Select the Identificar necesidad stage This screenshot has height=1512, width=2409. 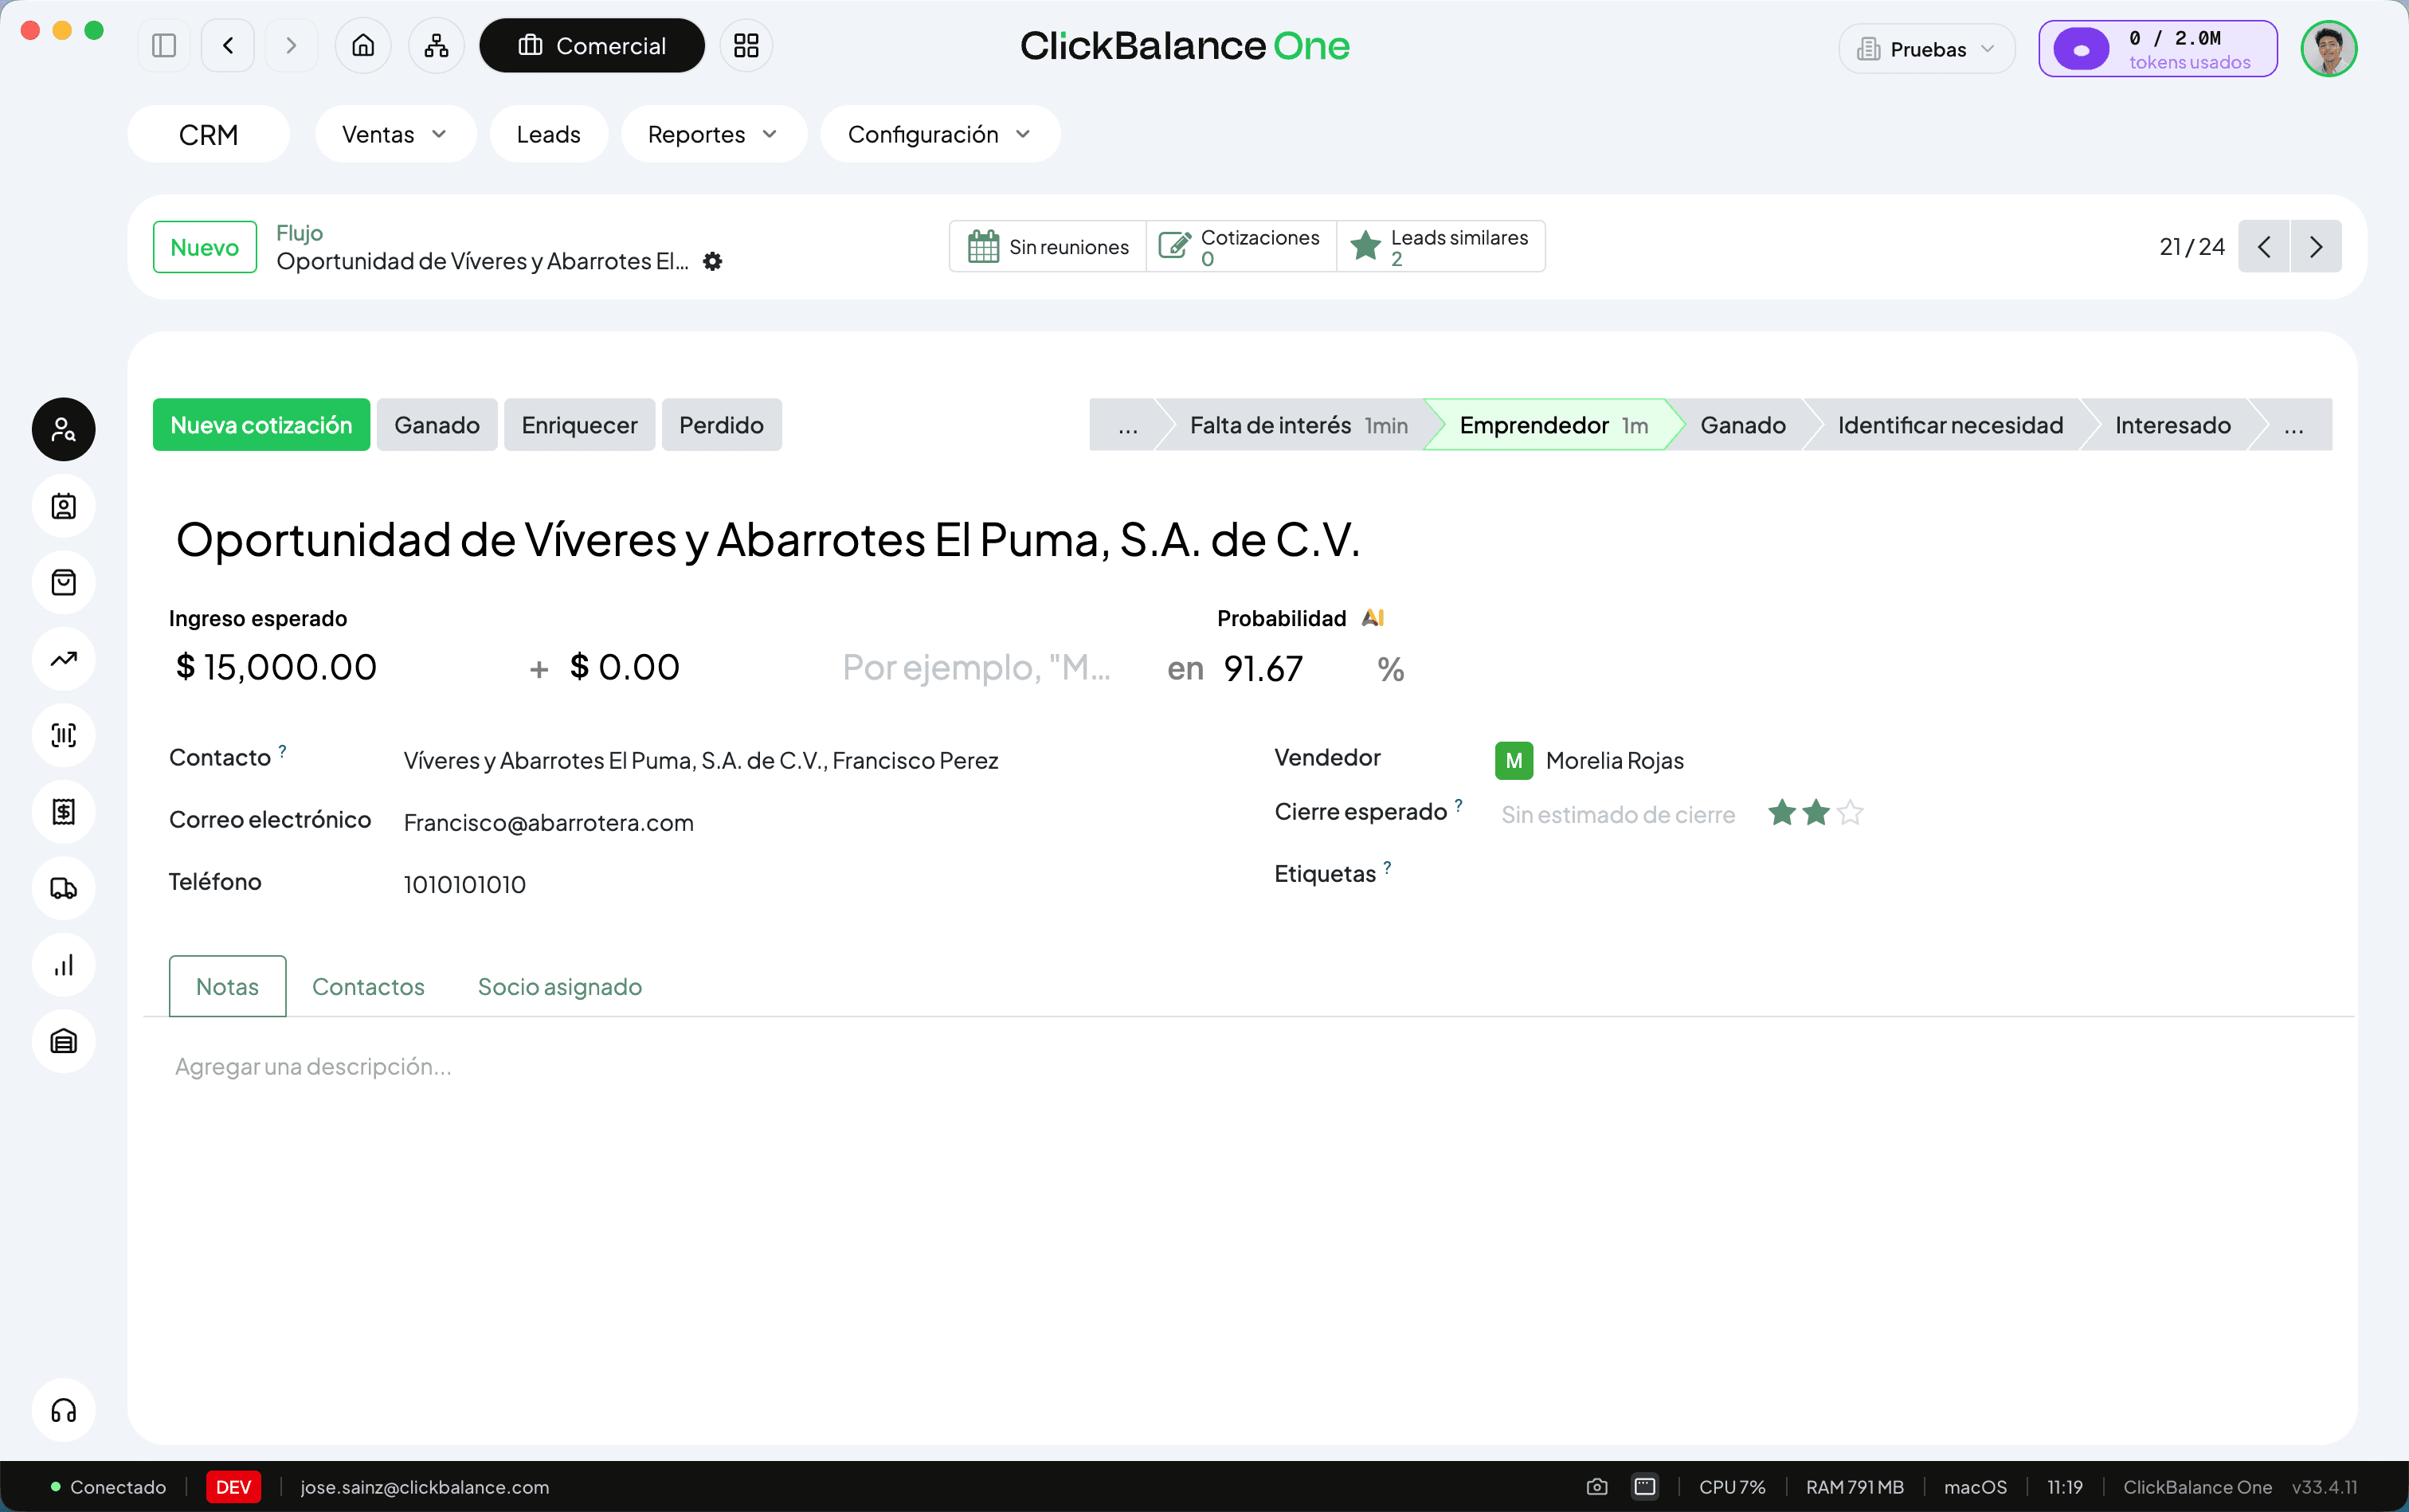tap(1950, 426)
